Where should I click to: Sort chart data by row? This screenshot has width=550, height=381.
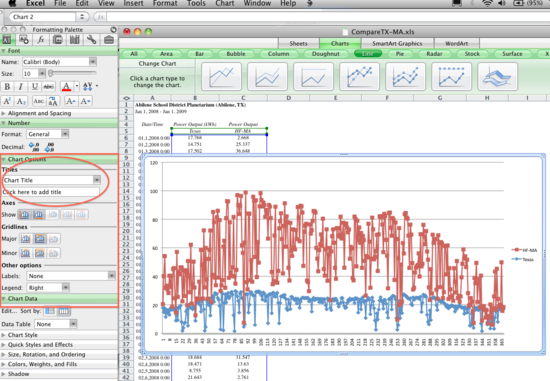pyautogui.click(x=50, y=311)
